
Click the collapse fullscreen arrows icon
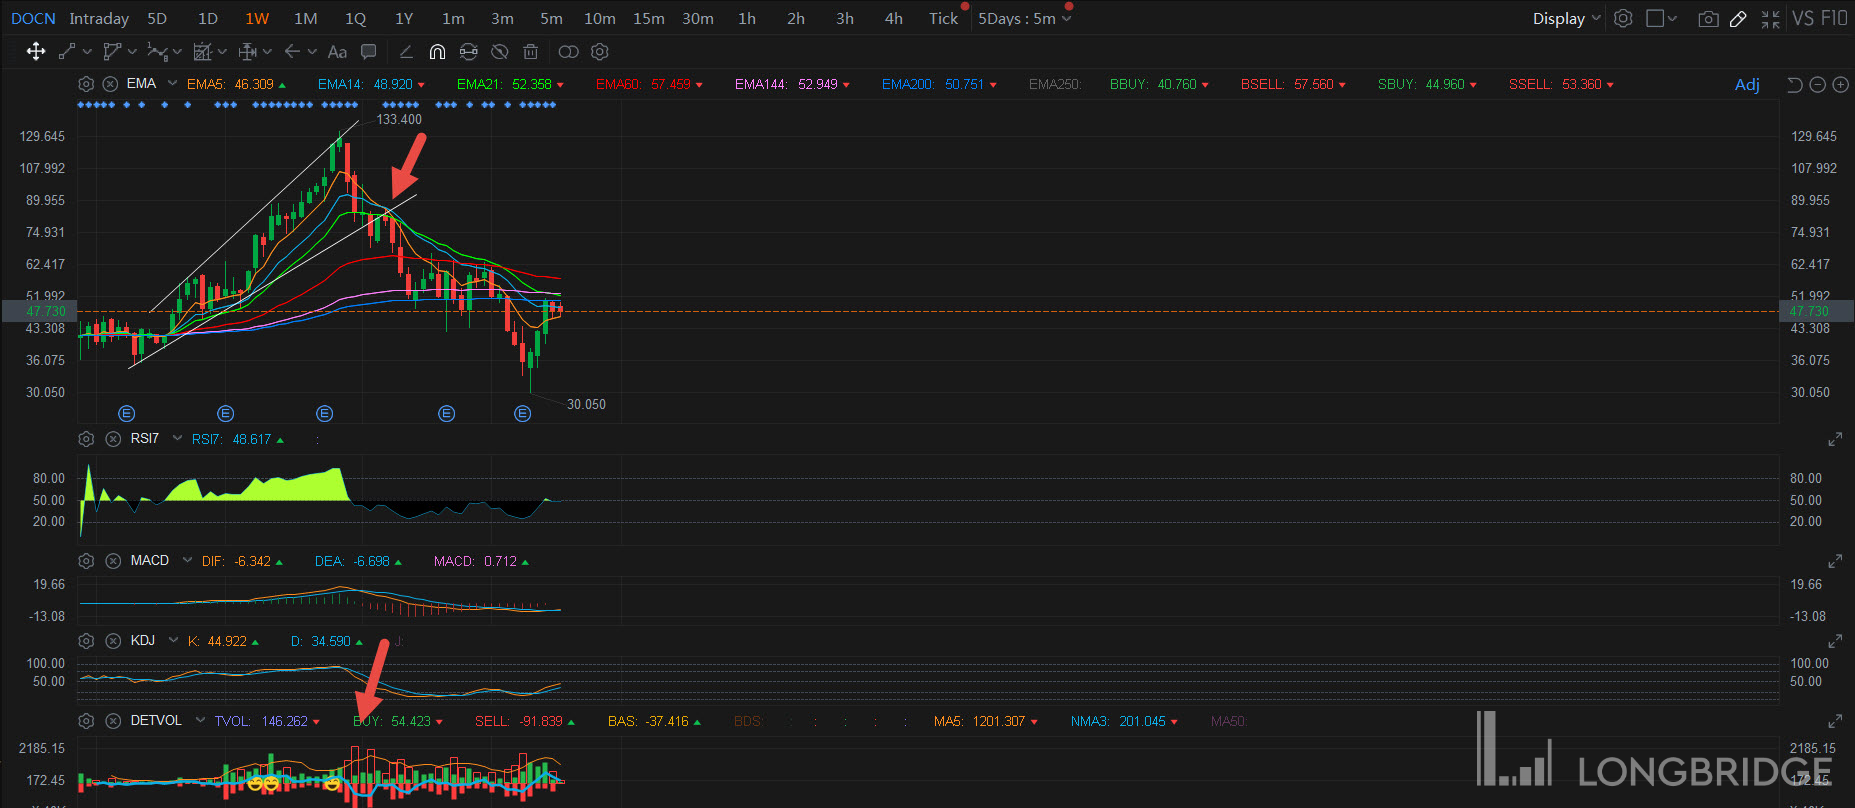tap(1770, 19)
